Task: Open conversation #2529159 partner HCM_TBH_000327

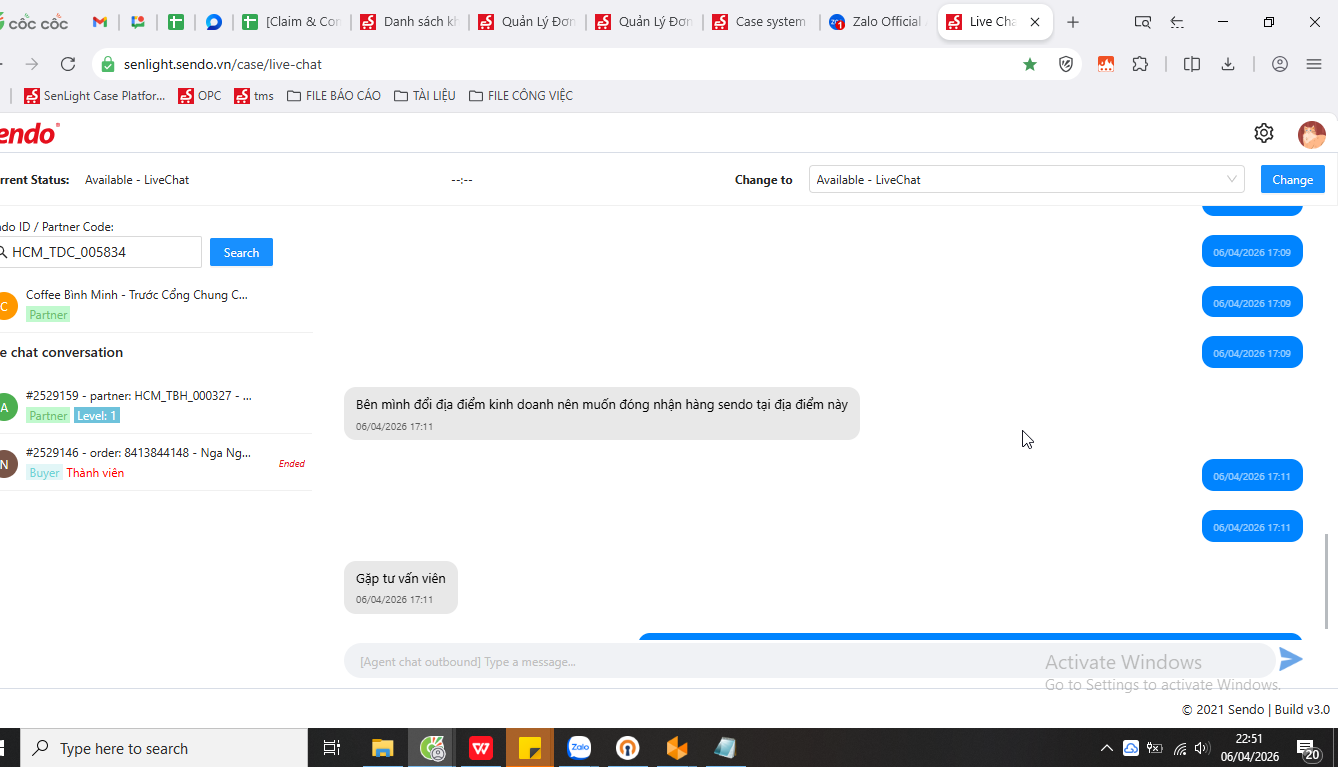Action: [x=154, y=405]
